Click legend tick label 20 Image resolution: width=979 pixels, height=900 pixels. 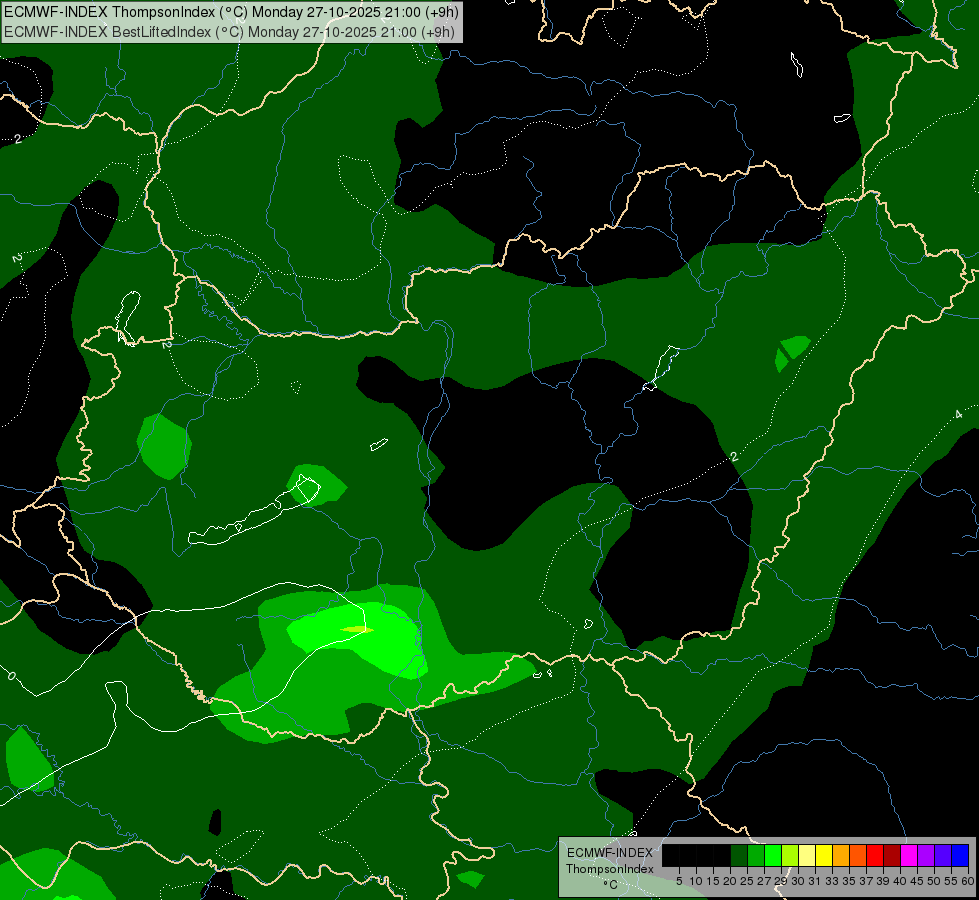[x=730, y=881]
